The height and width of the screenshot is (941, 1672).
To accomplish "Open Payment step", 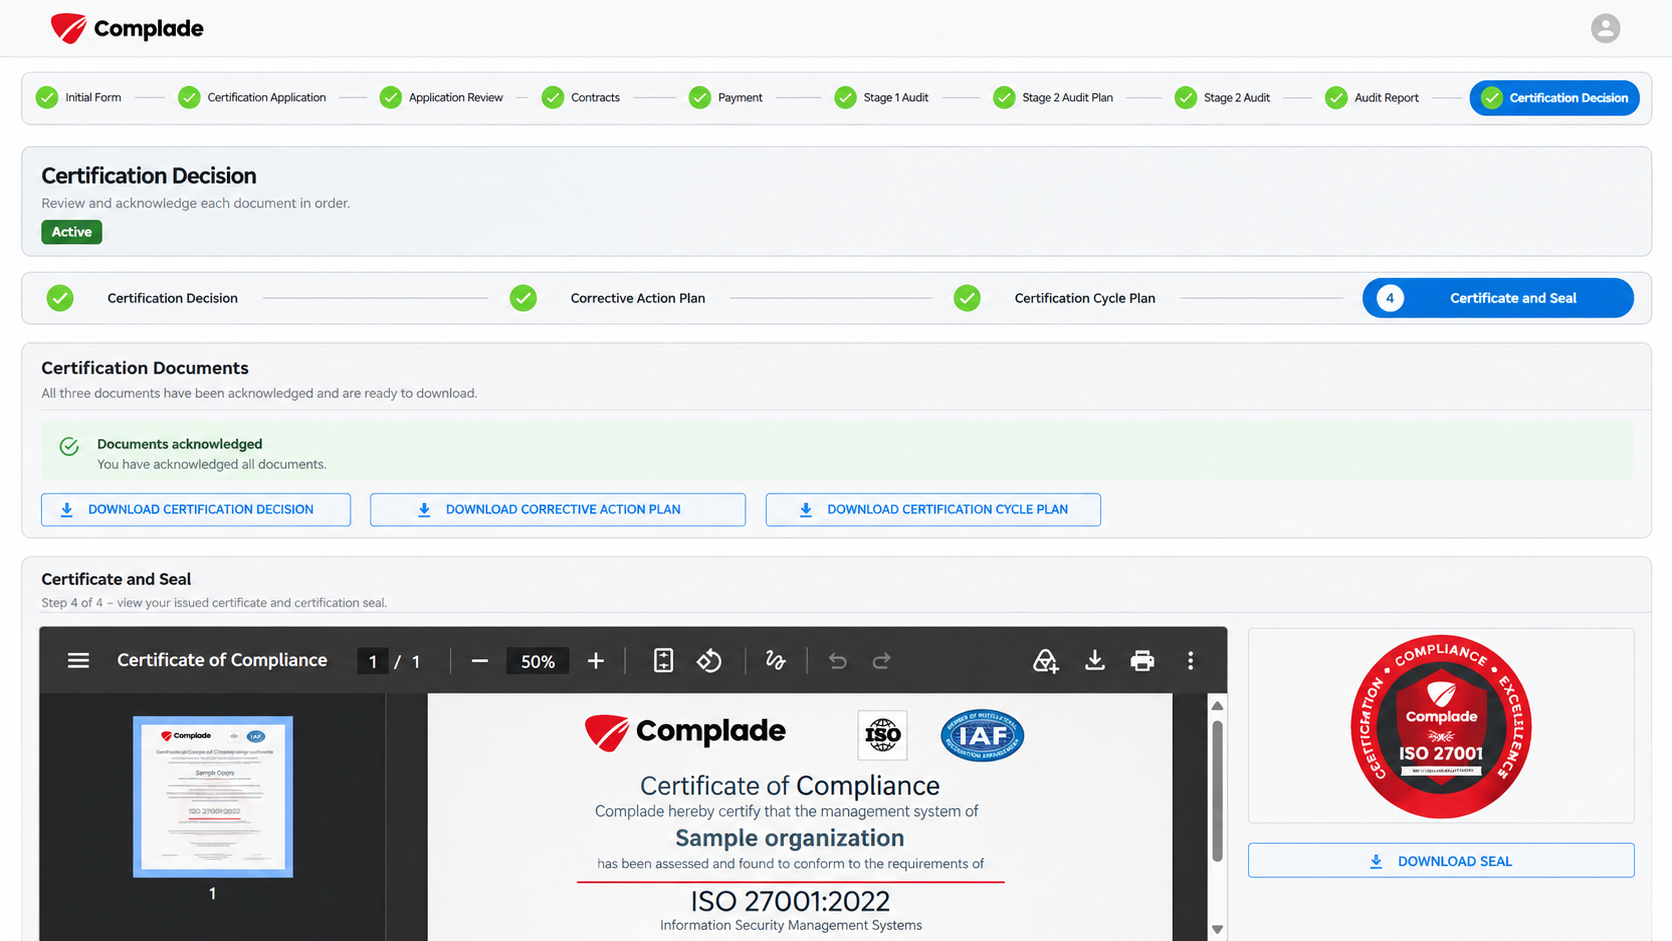I will coord(726,97).
